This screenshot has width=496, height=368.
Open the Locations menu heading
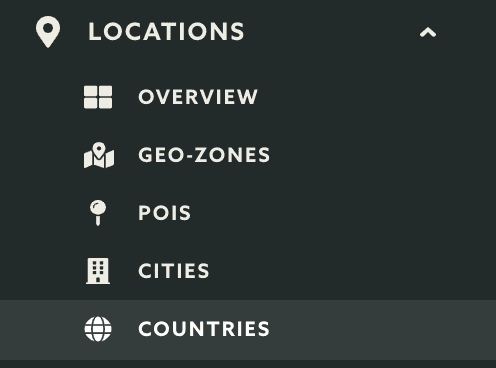click(166, 32)
